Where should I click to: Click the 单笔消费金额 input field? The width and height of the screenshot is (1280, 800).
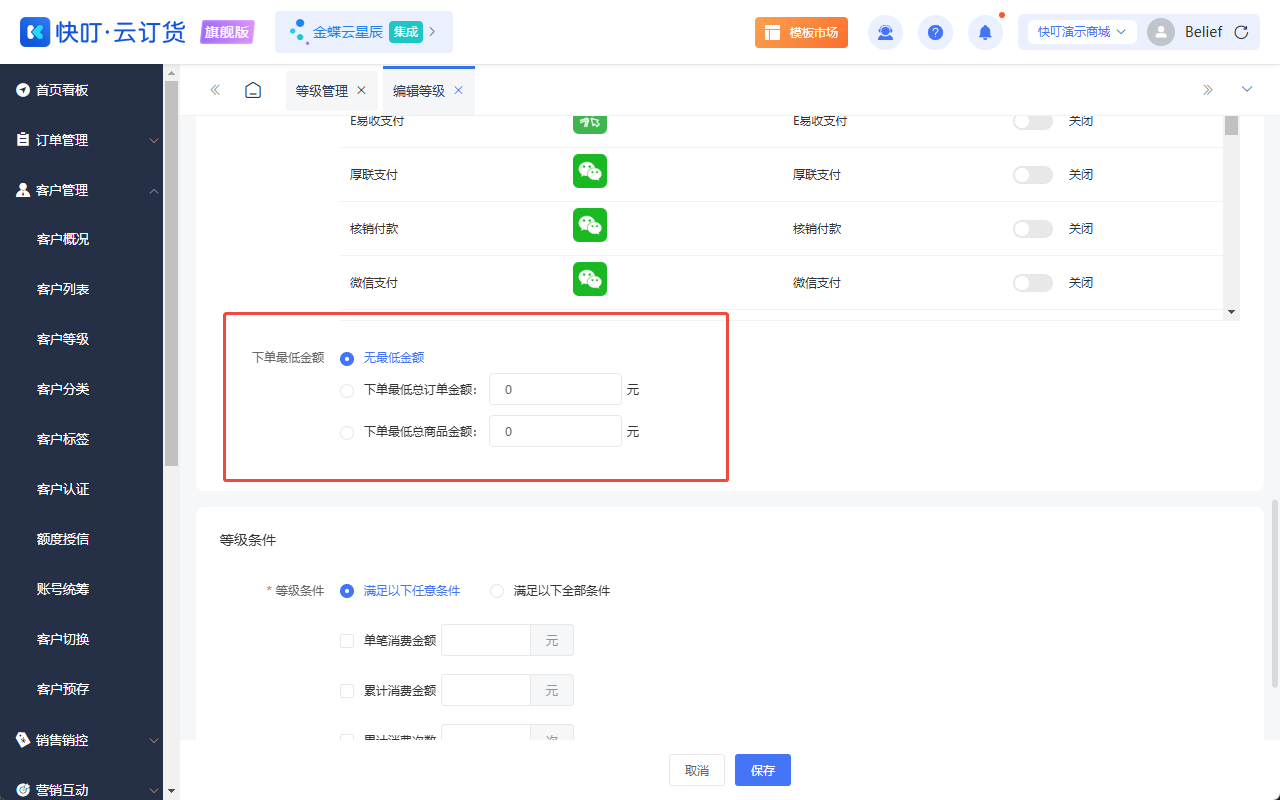point(486,641)
